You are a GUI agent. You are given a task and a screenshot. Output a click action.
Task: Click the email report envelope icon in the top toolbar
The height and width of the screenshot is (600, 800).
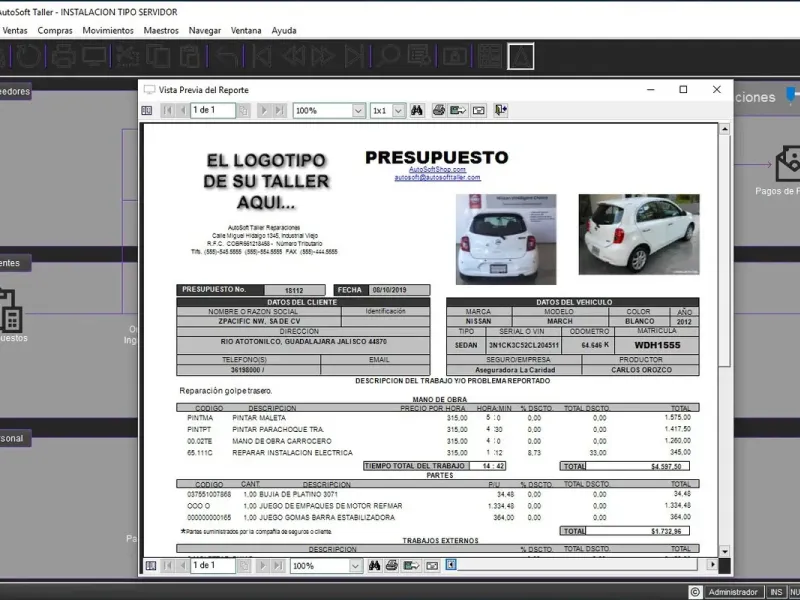point(479,110)
